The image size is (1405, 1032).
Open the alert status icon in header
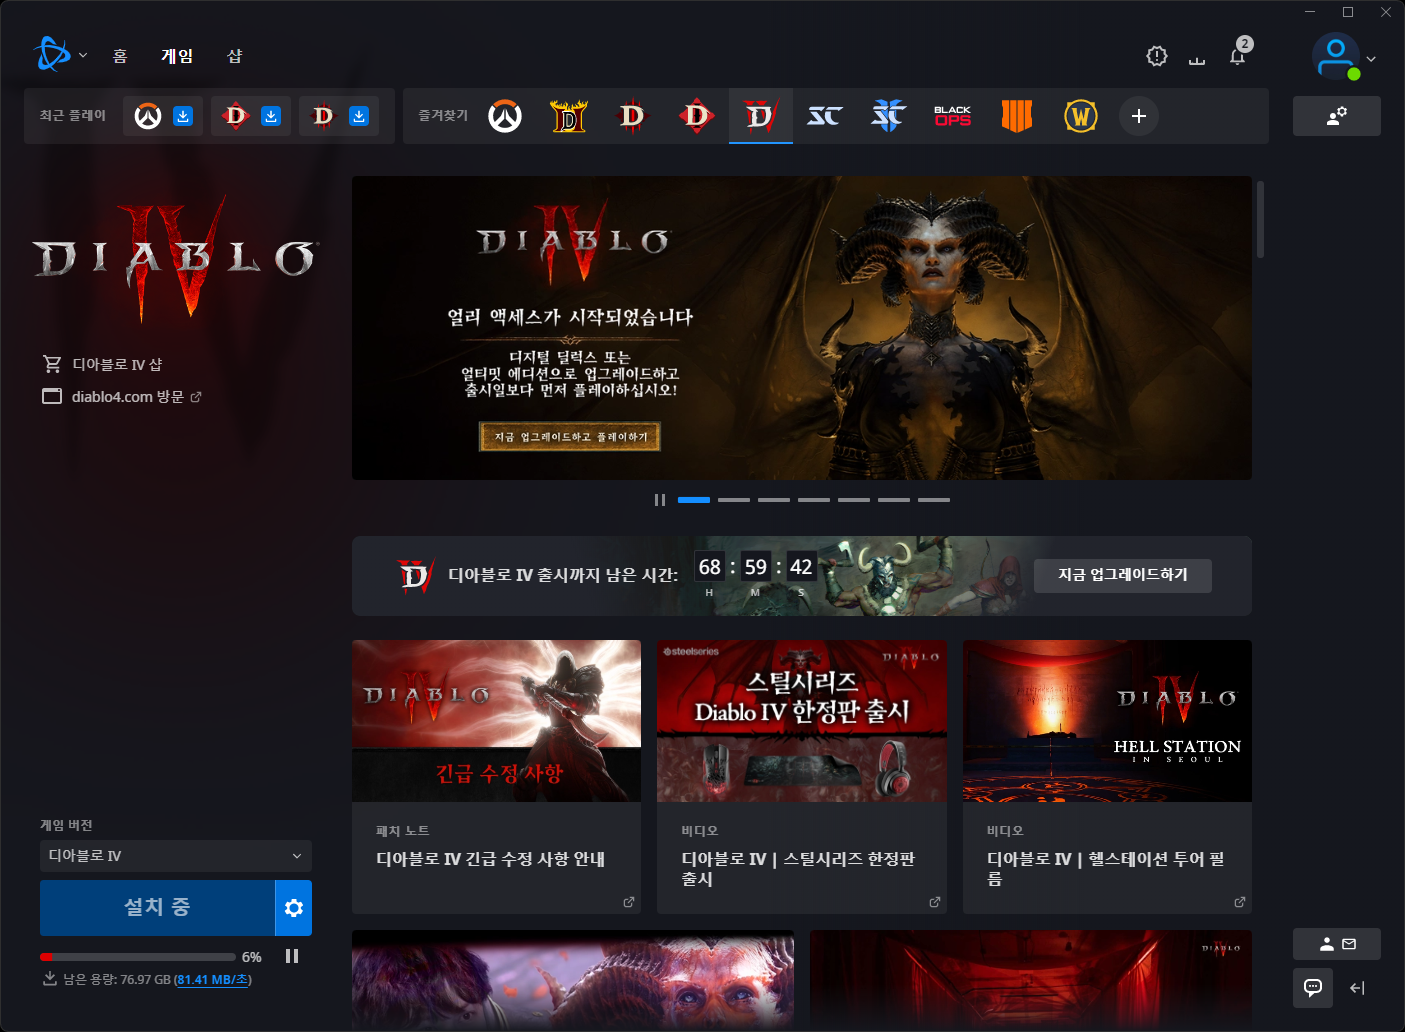pyautogui.click(x=1157, y=56)
